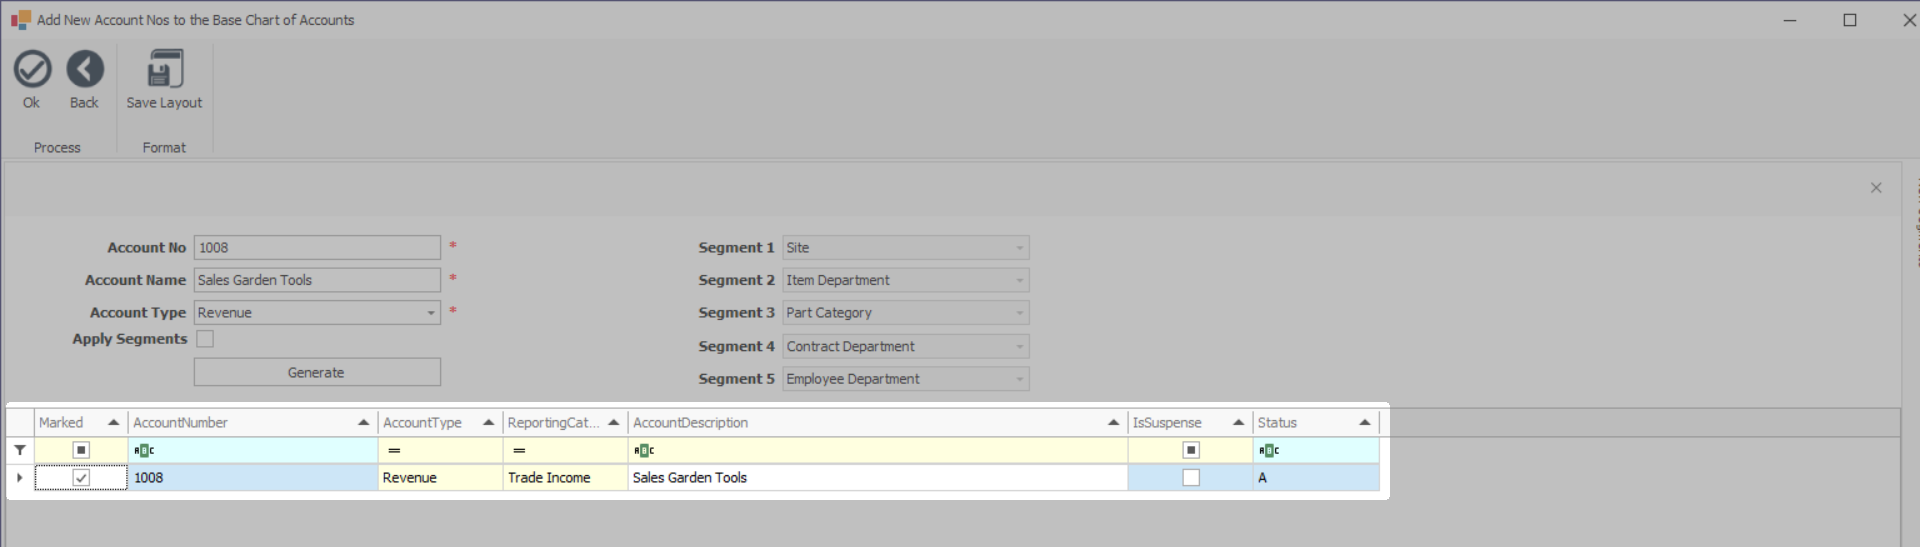1920x547 pixels.
Task: Click the Account Name input field
Action: point(317,280)
